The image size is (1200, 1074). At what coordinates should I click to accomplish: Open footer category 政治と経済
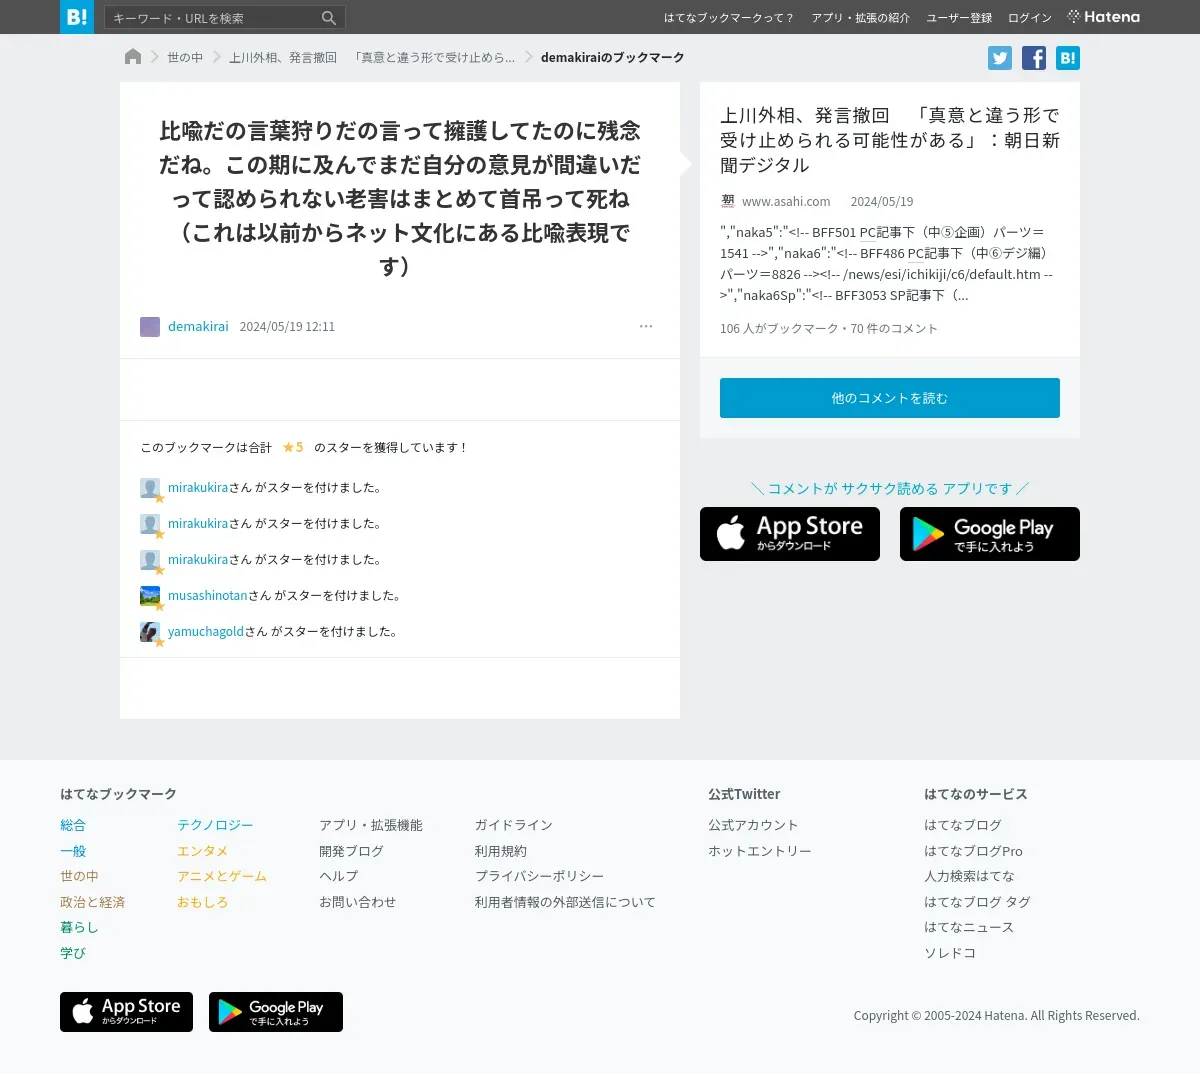pos(92,902)
